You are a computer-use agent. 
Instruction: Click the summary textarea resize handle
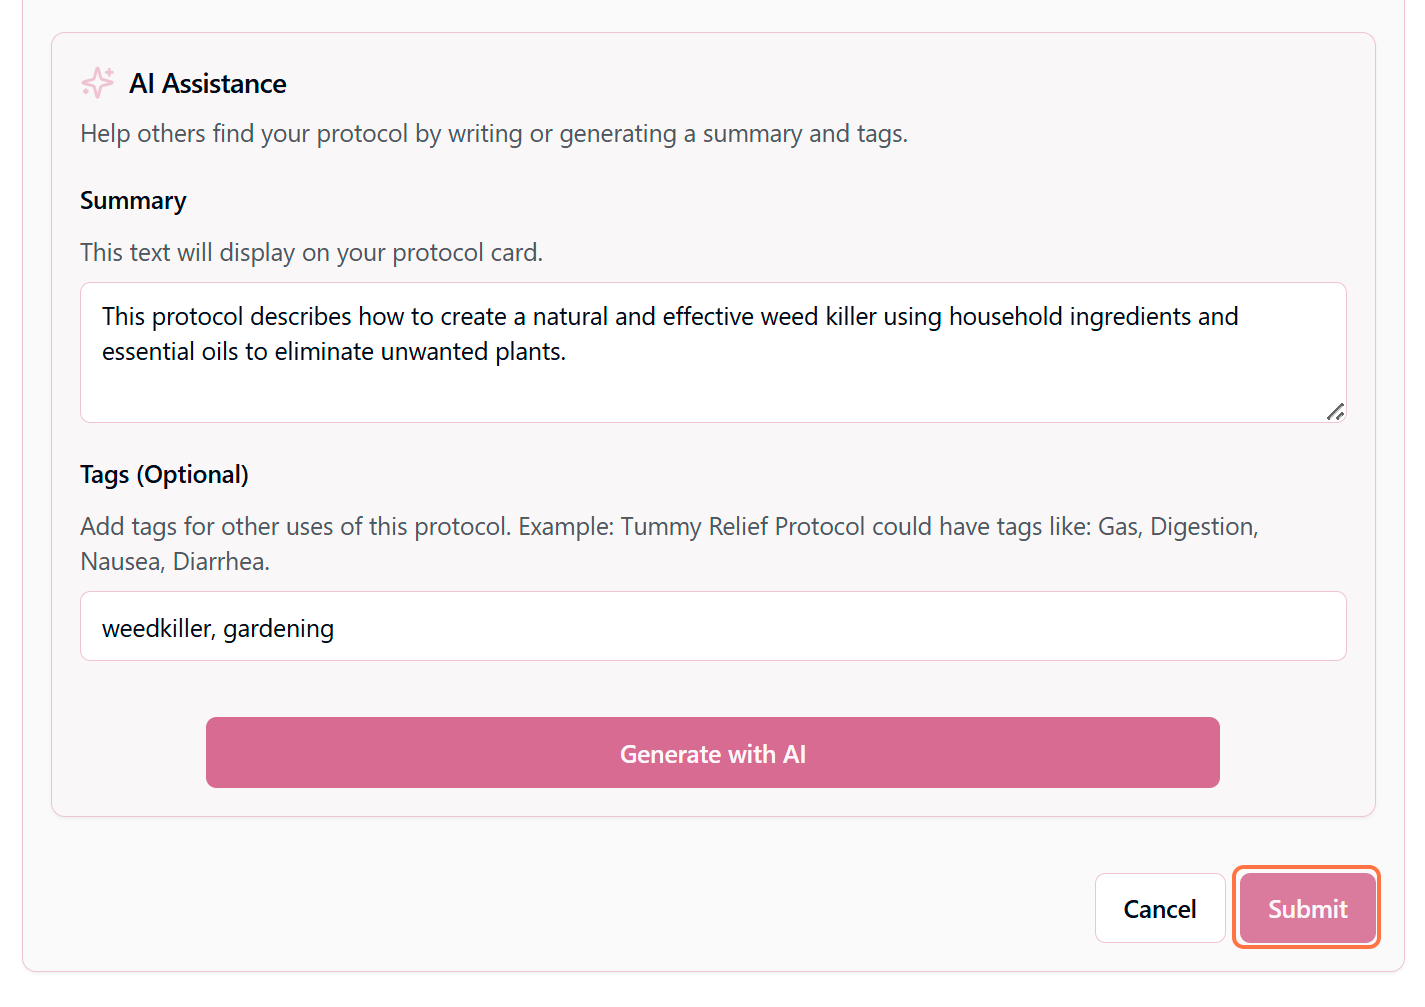(1335, 411)
